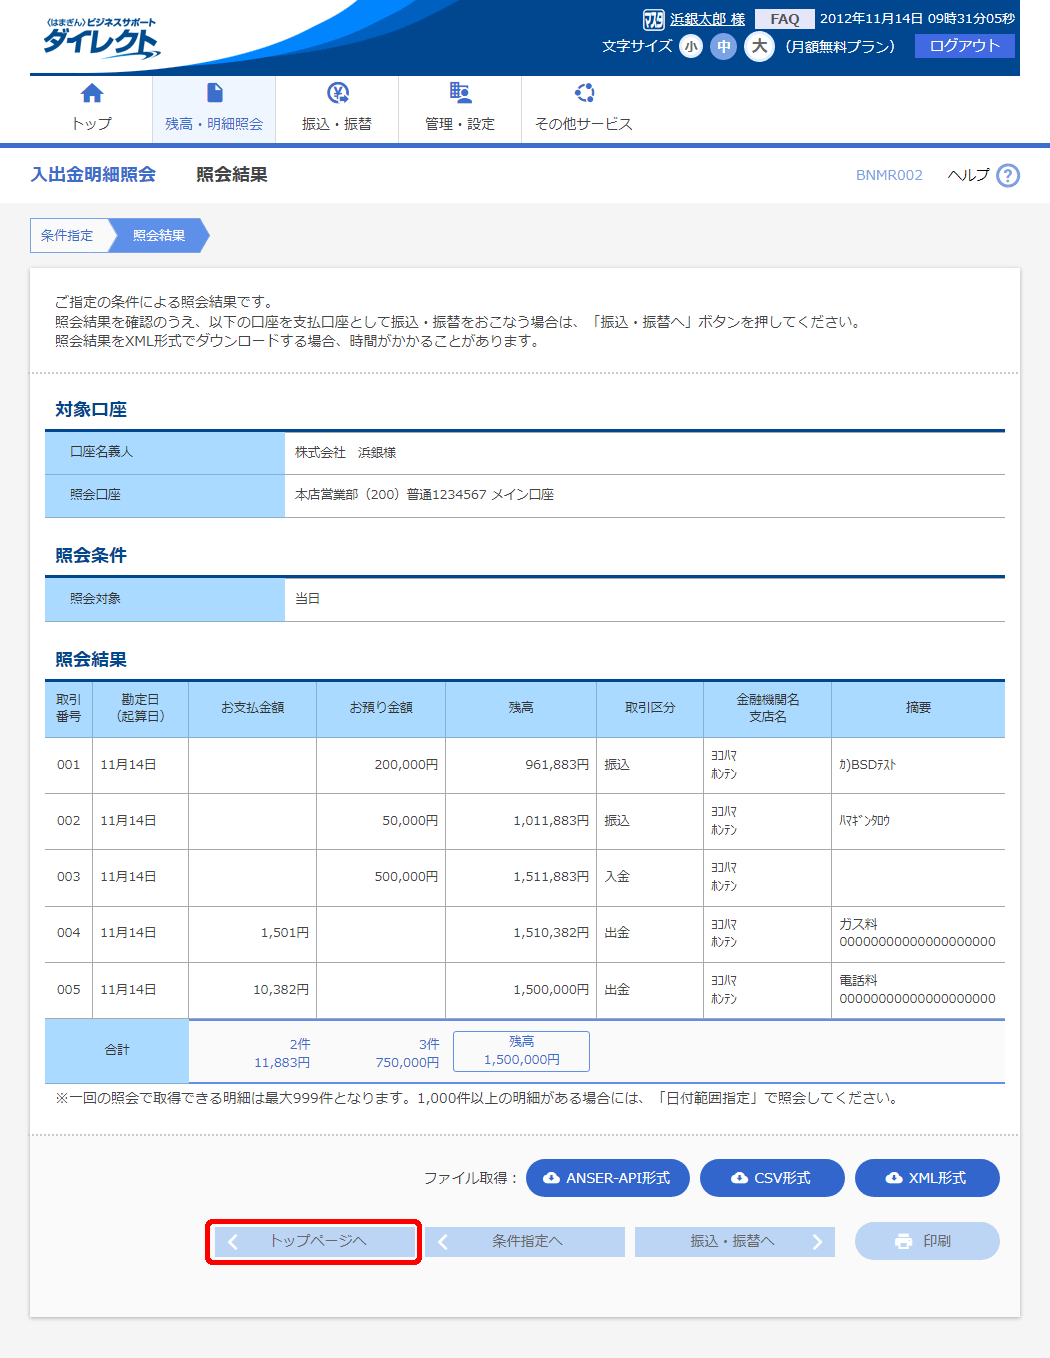1050x1358 pixels.
Task: Open 管理・設定 building icon menu
Action: coord(459,94)
